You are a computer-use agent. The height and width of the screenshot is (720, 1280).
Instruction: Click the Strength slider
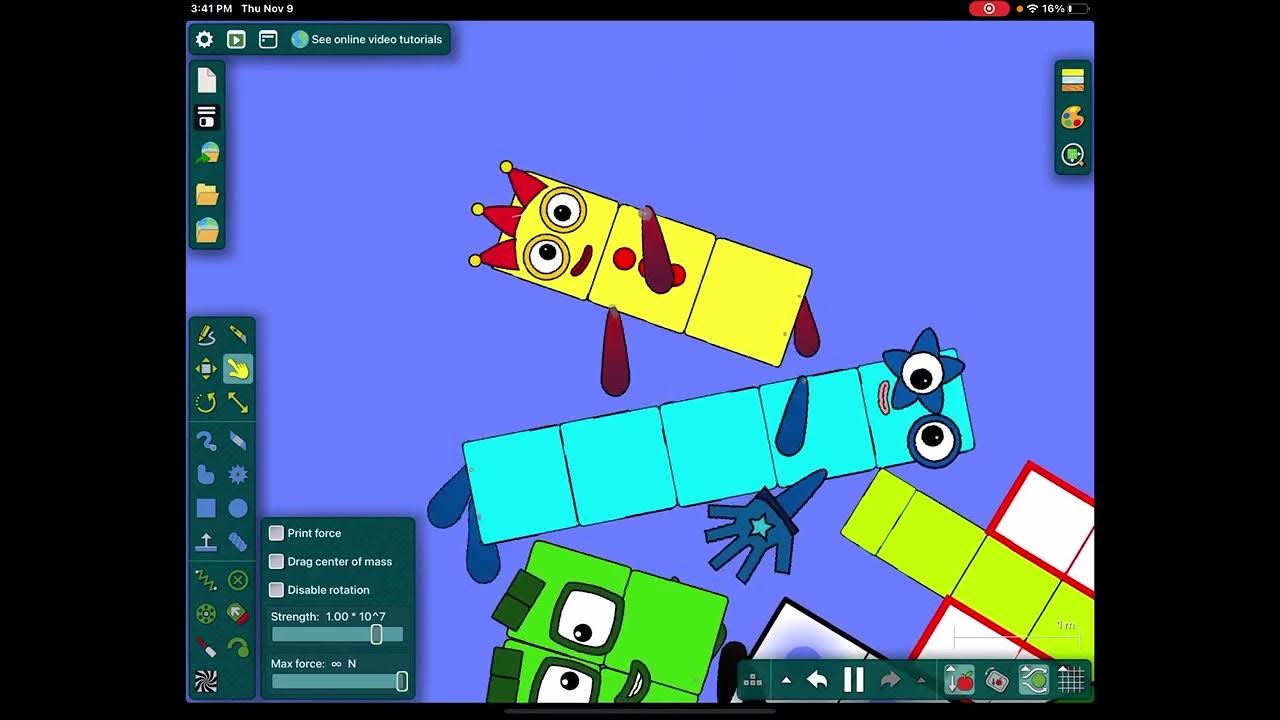[x=337, y=634]
